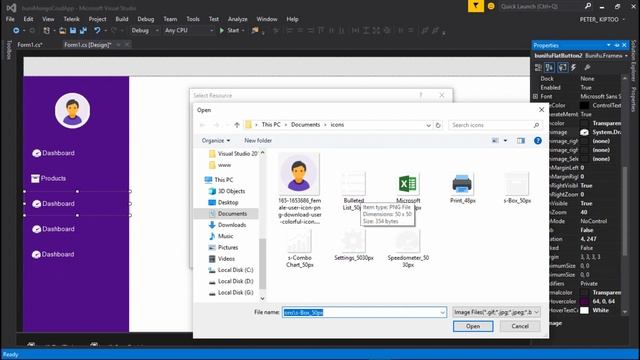The height and width of the screenshot is (360, 640).
Task: Click the Change your view icon
Action: point(495,140)
